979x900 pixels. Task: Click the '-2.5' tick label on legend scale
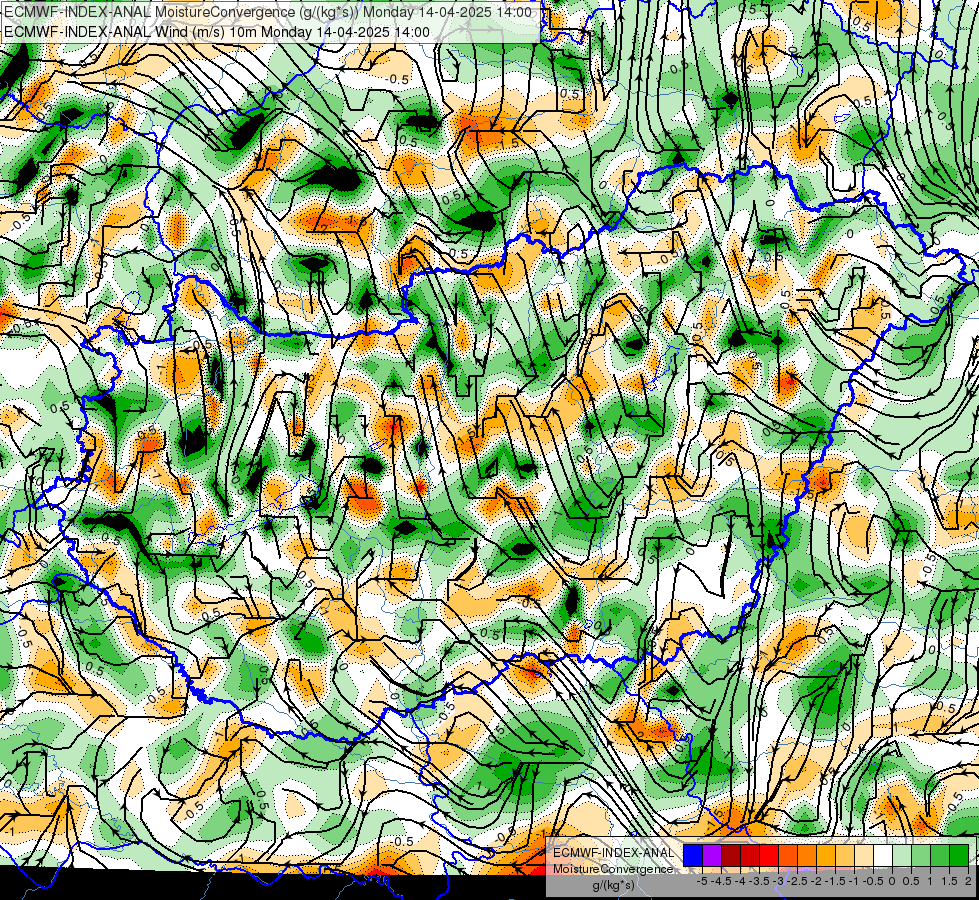(797, 881)
